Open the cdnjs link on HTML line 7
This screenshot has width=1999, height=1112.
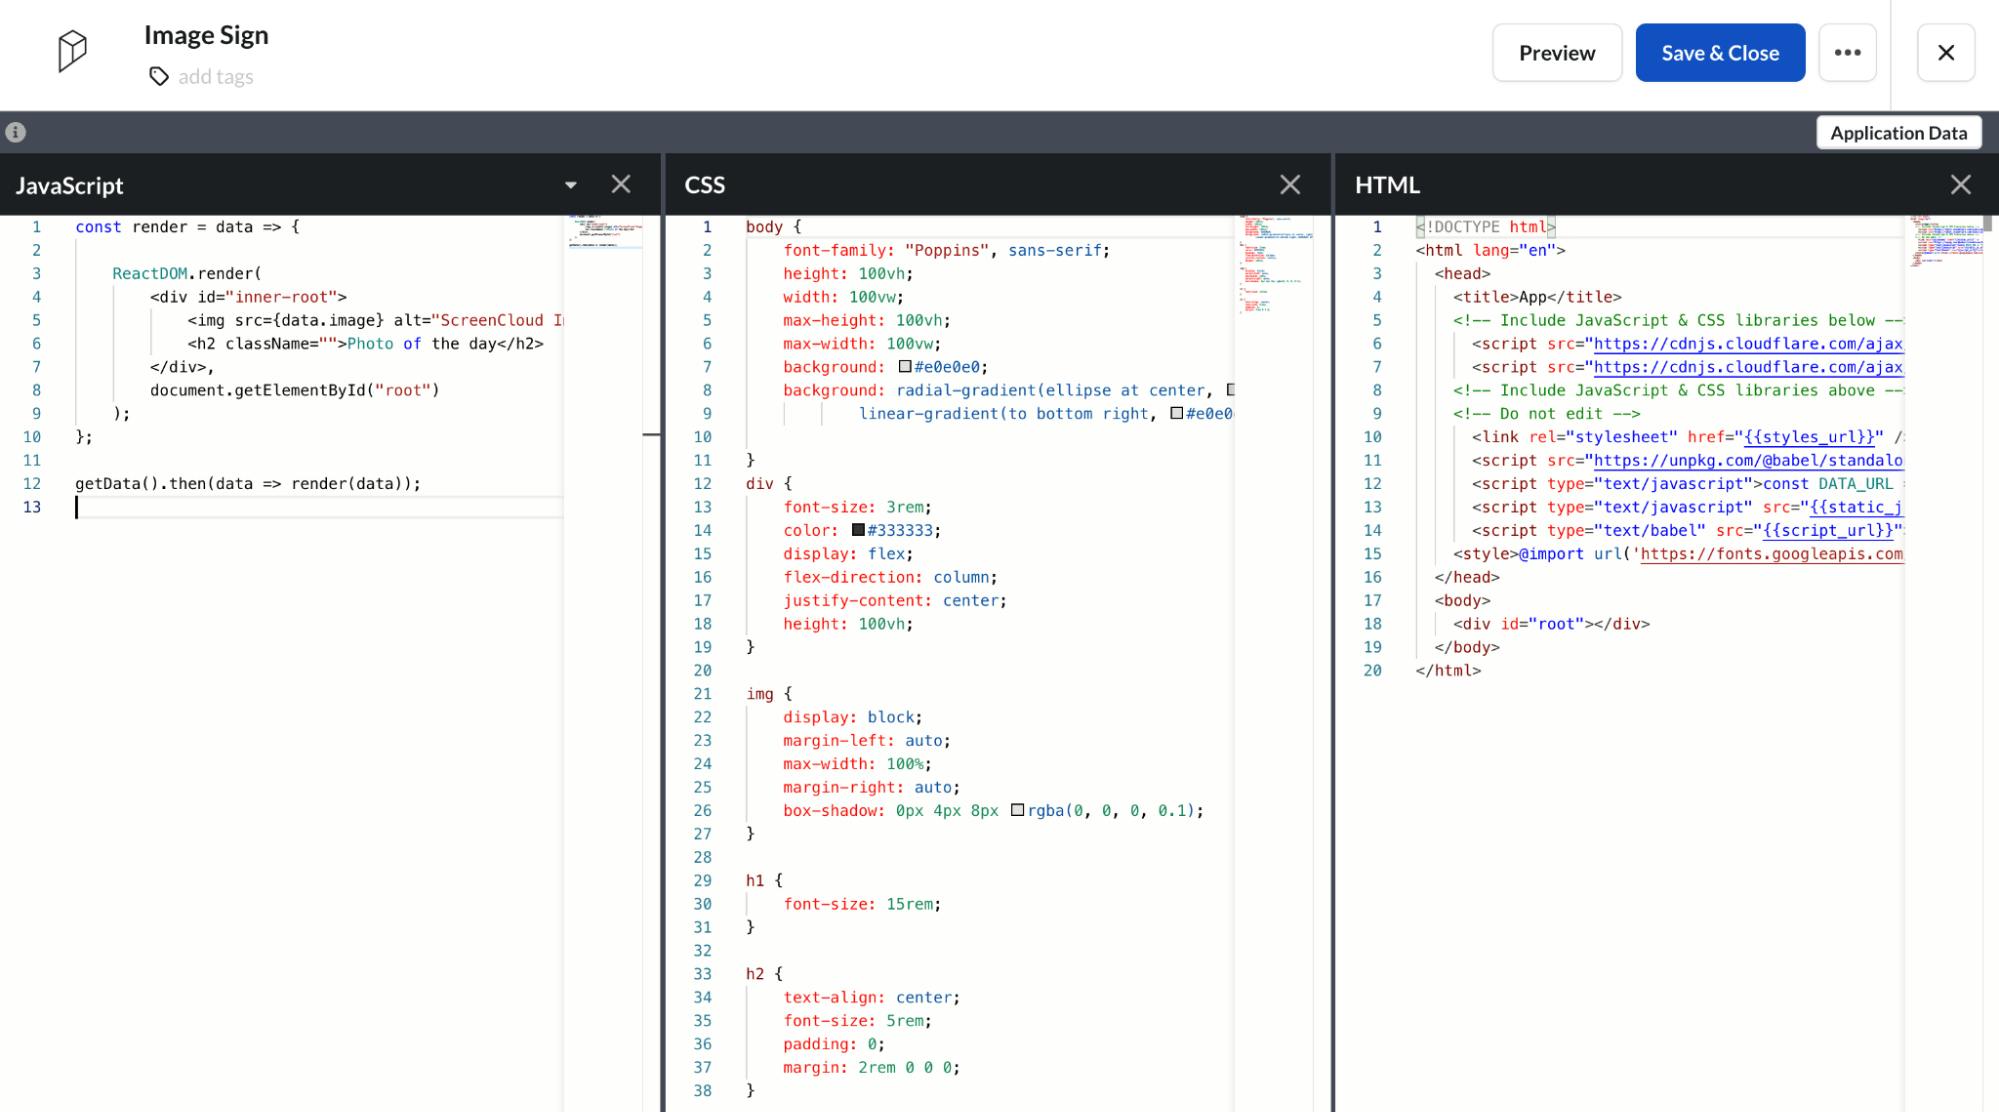1748,367
